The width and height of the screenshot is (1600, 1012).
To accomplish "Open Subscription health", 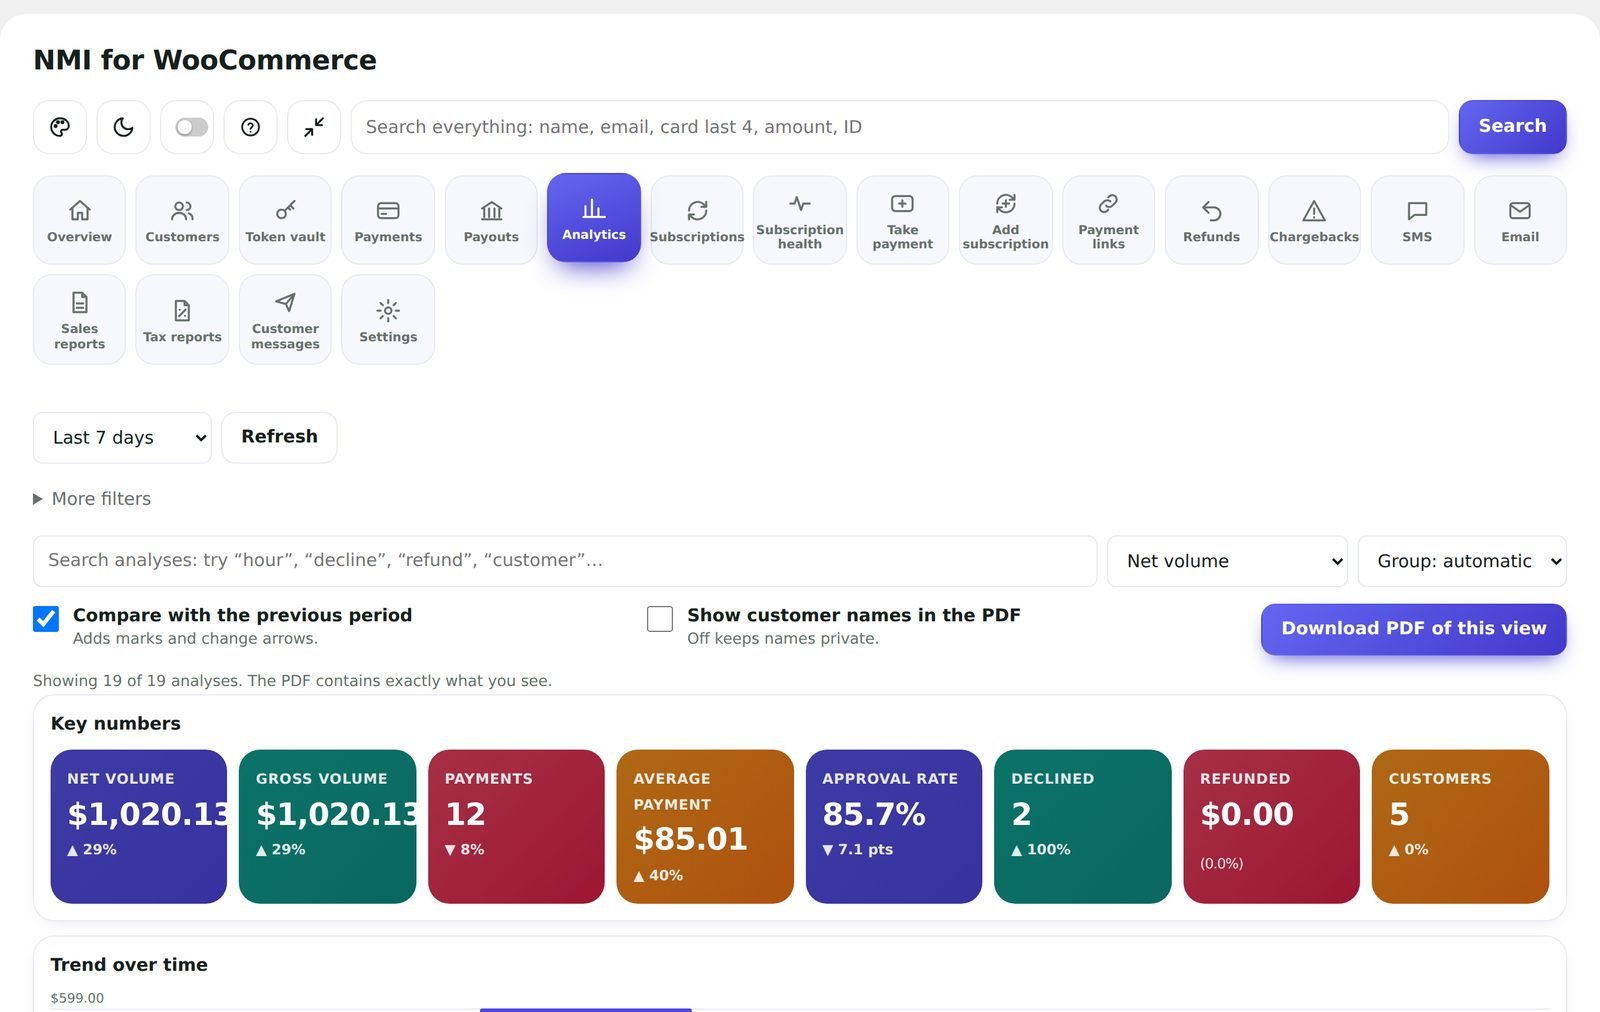I will (800, 220).
